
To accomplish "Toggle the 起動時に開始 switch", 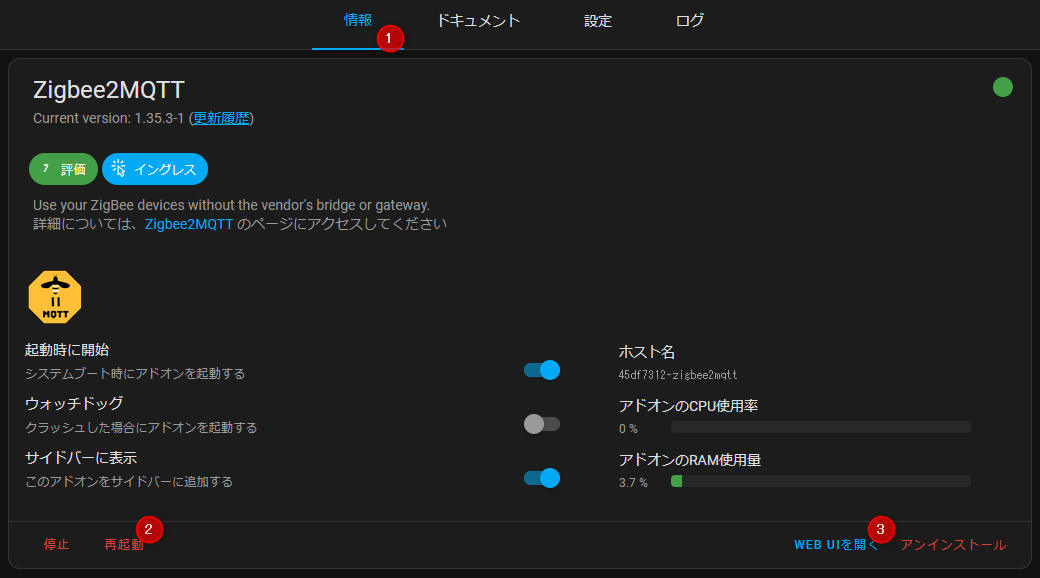I will [542, 370].
